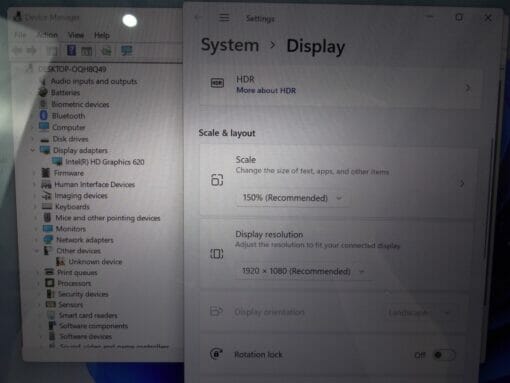Click the Display adapters monitor icon
The height and width of the screenshot is (383, 510).
(45, 150)
